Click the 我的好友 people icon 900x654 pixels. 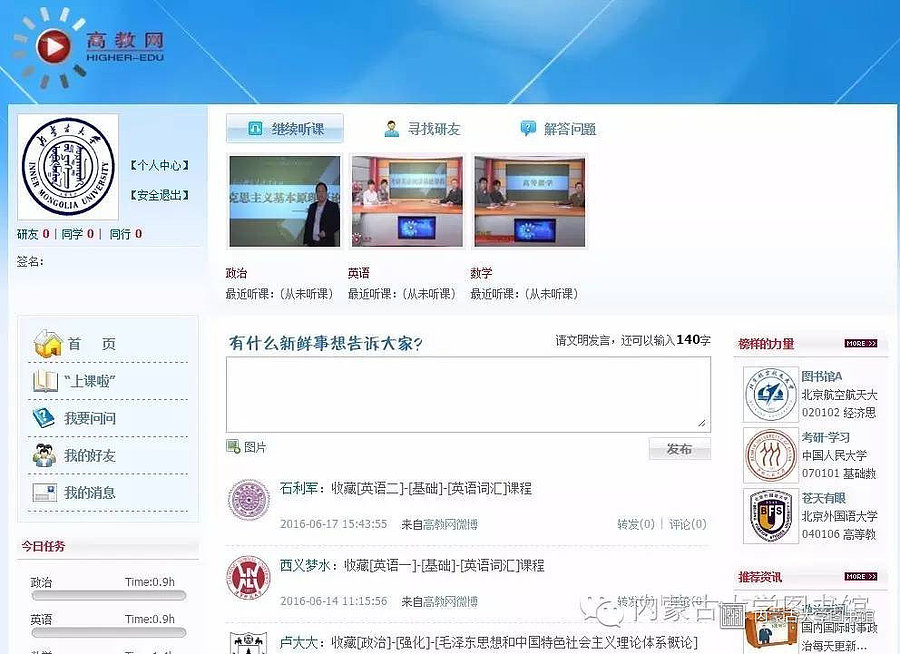(44, 455)
